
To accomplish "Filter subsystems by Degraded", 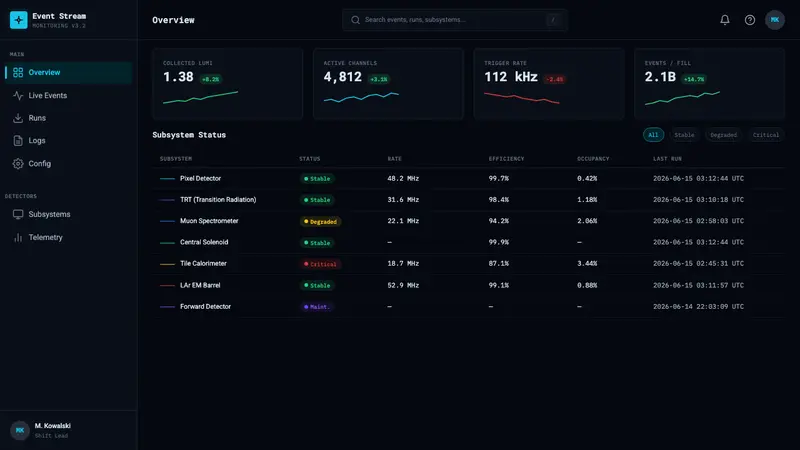I will (x=723, y=135).
